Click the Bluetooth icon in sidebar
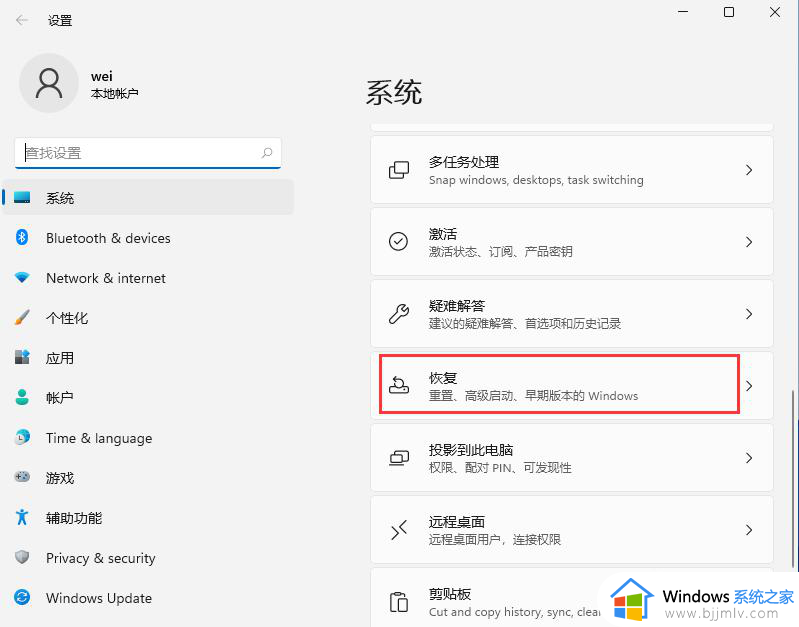Screen dimensions: 799x627 pos(22,237)
